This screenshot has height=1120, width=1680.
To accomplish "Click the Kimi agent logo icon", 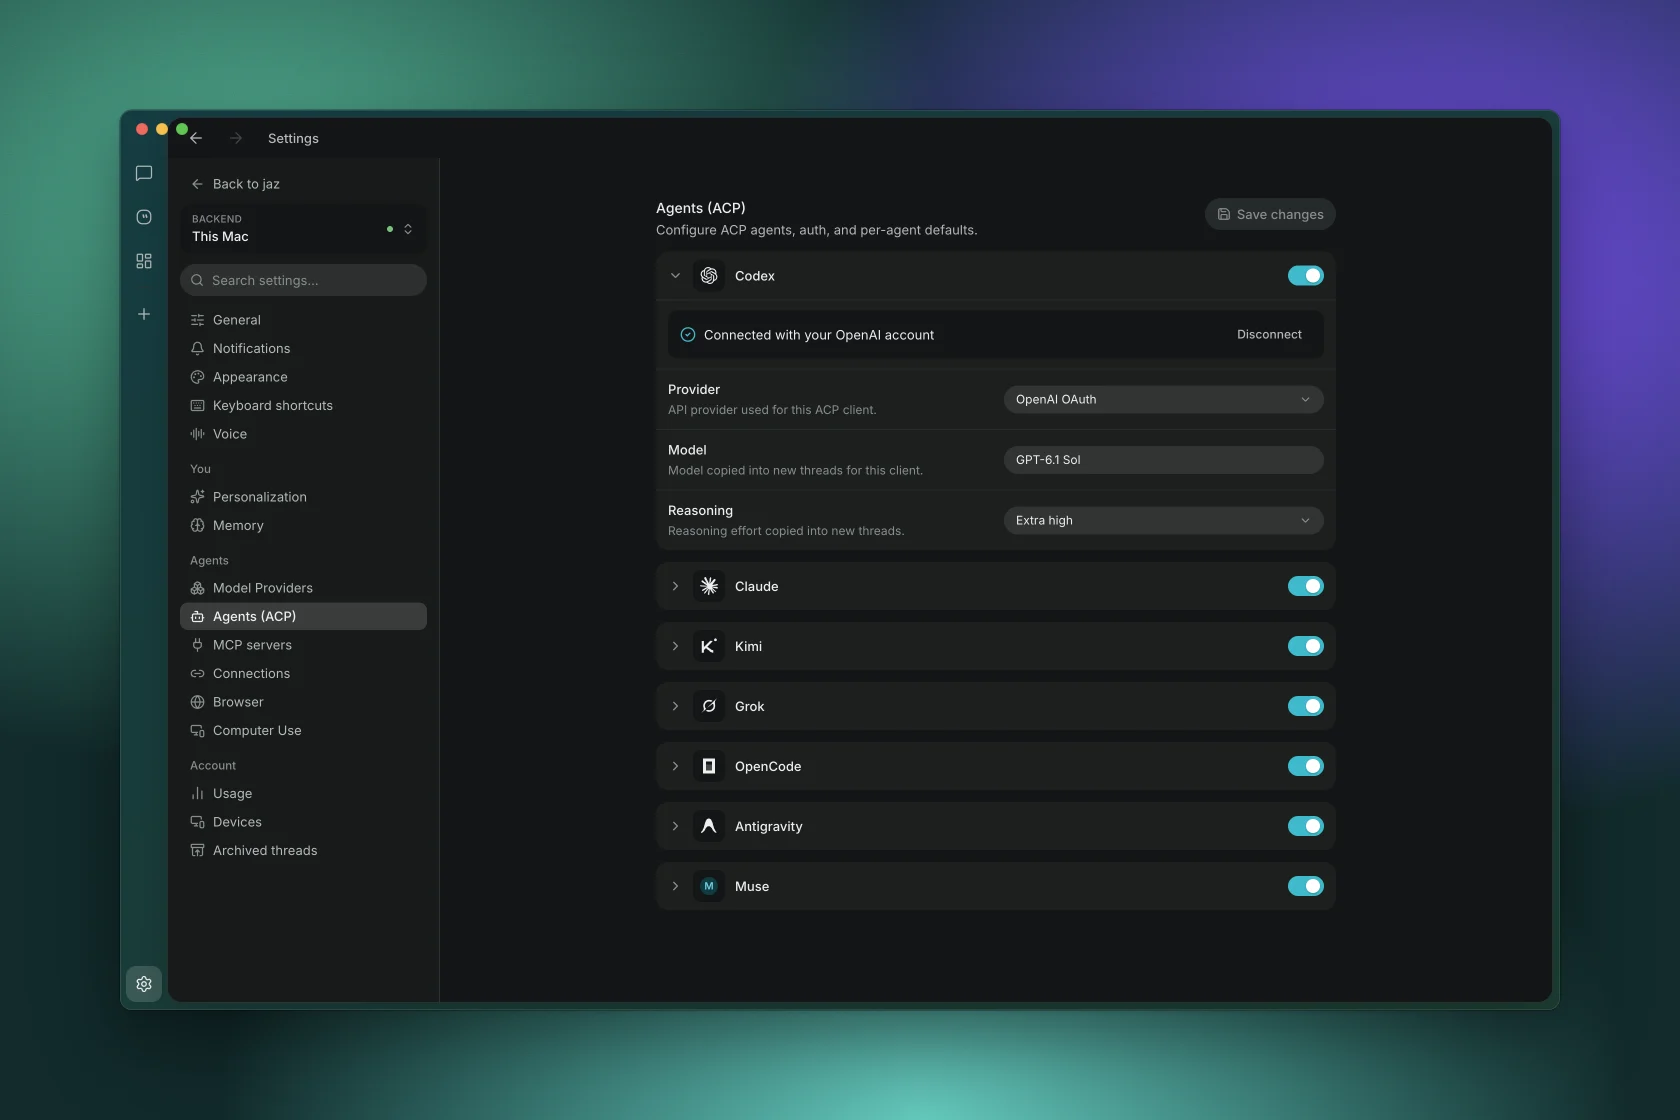I will click(709, 646).
